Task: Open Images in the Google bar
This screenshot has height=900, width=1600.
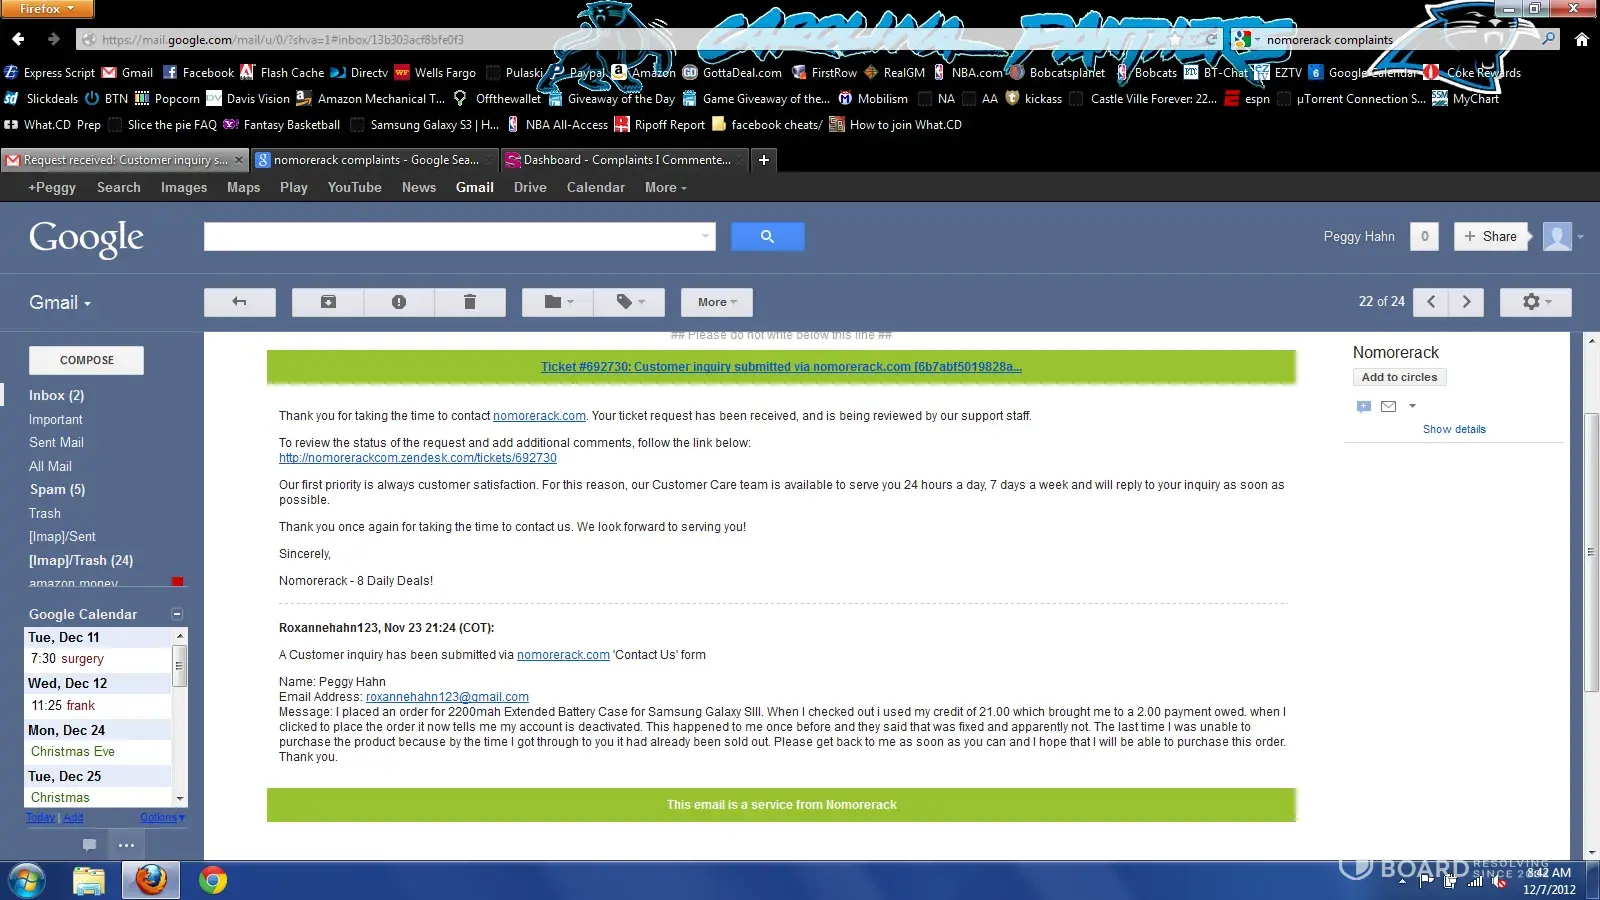Action: (x=184, y=188)
